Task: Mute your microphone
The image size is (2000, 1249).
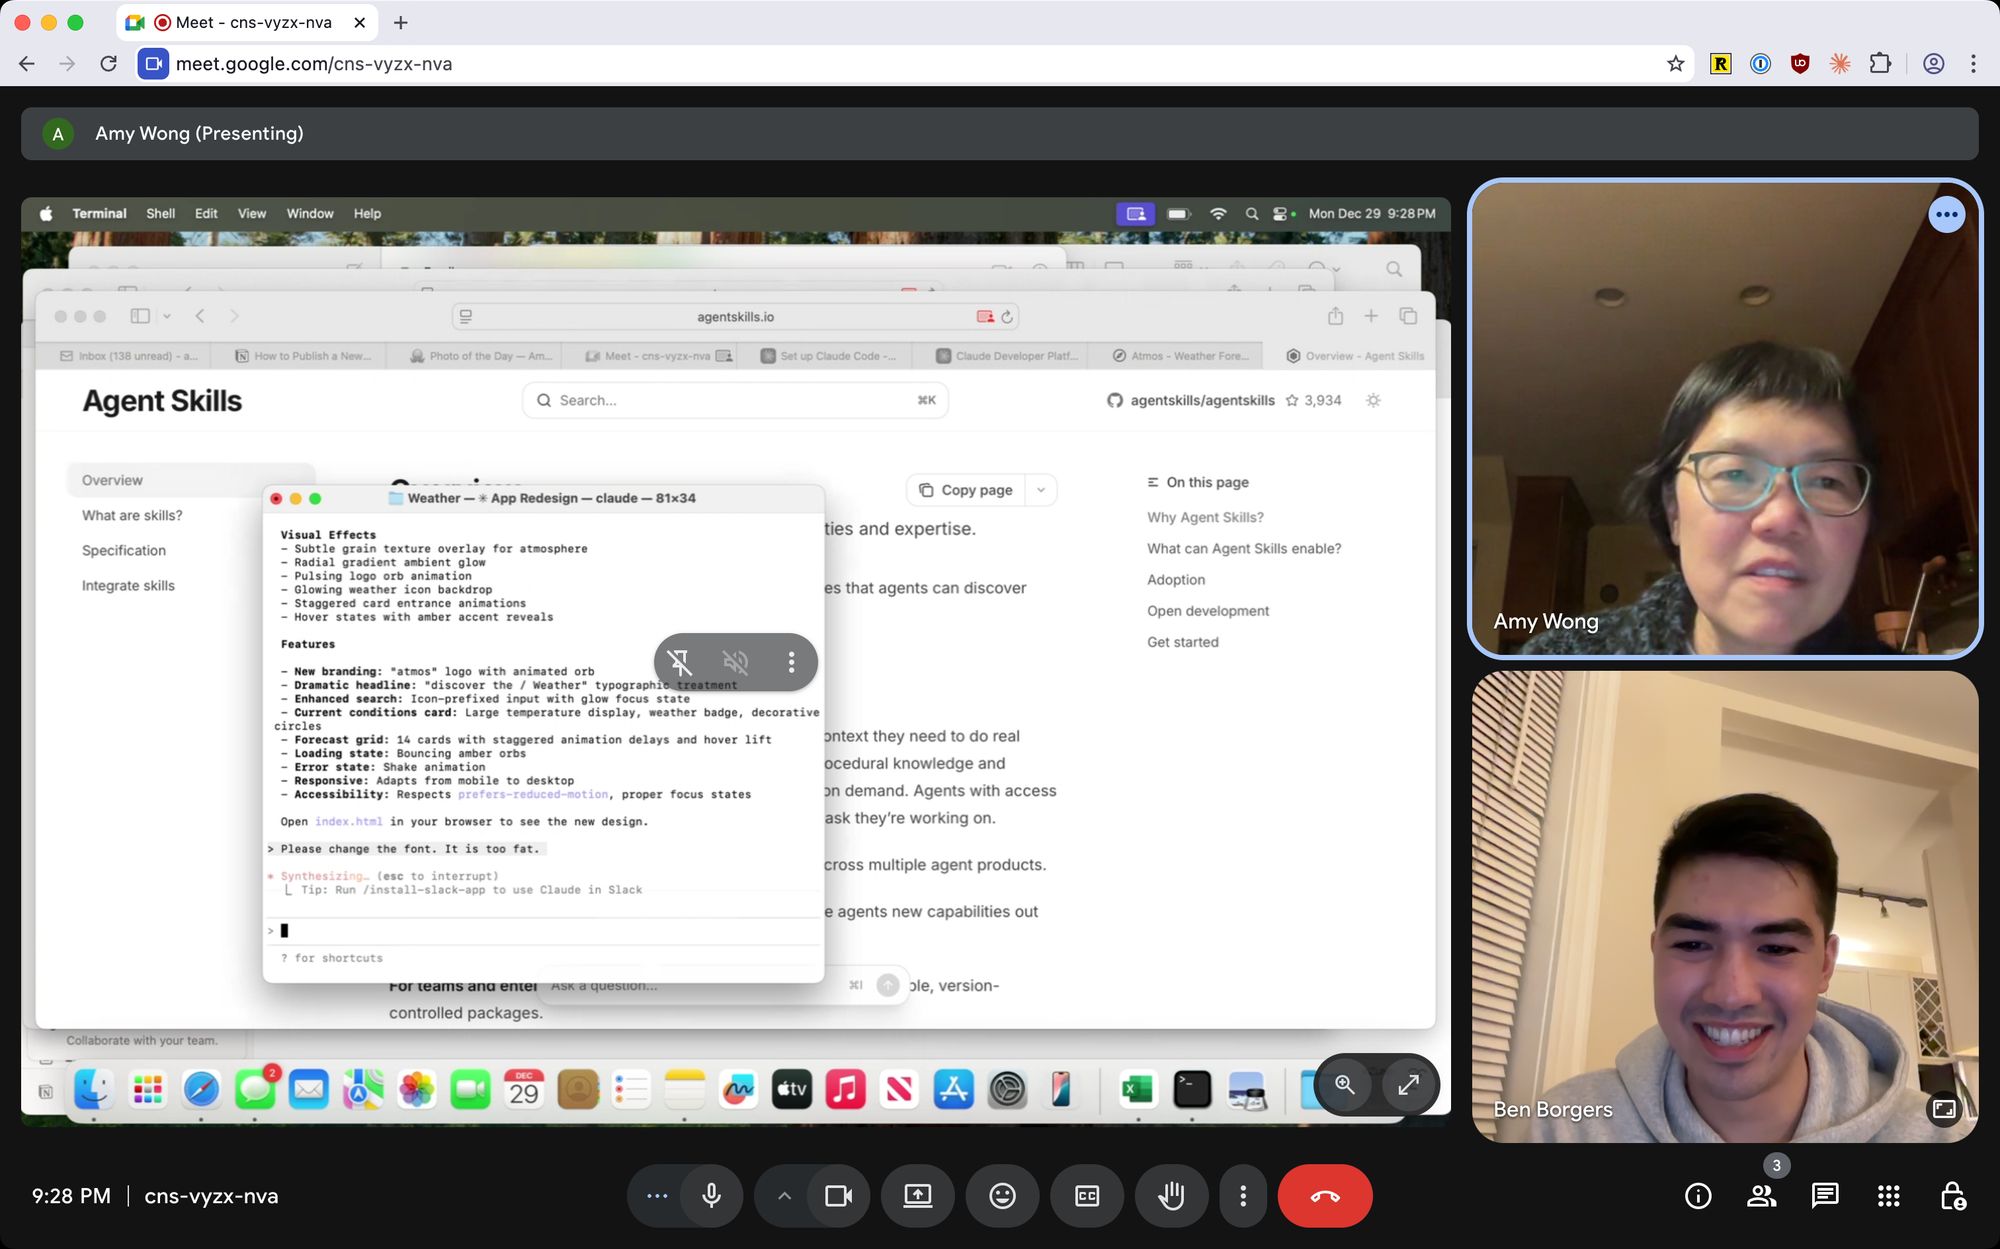Action: coord(712,1196)
